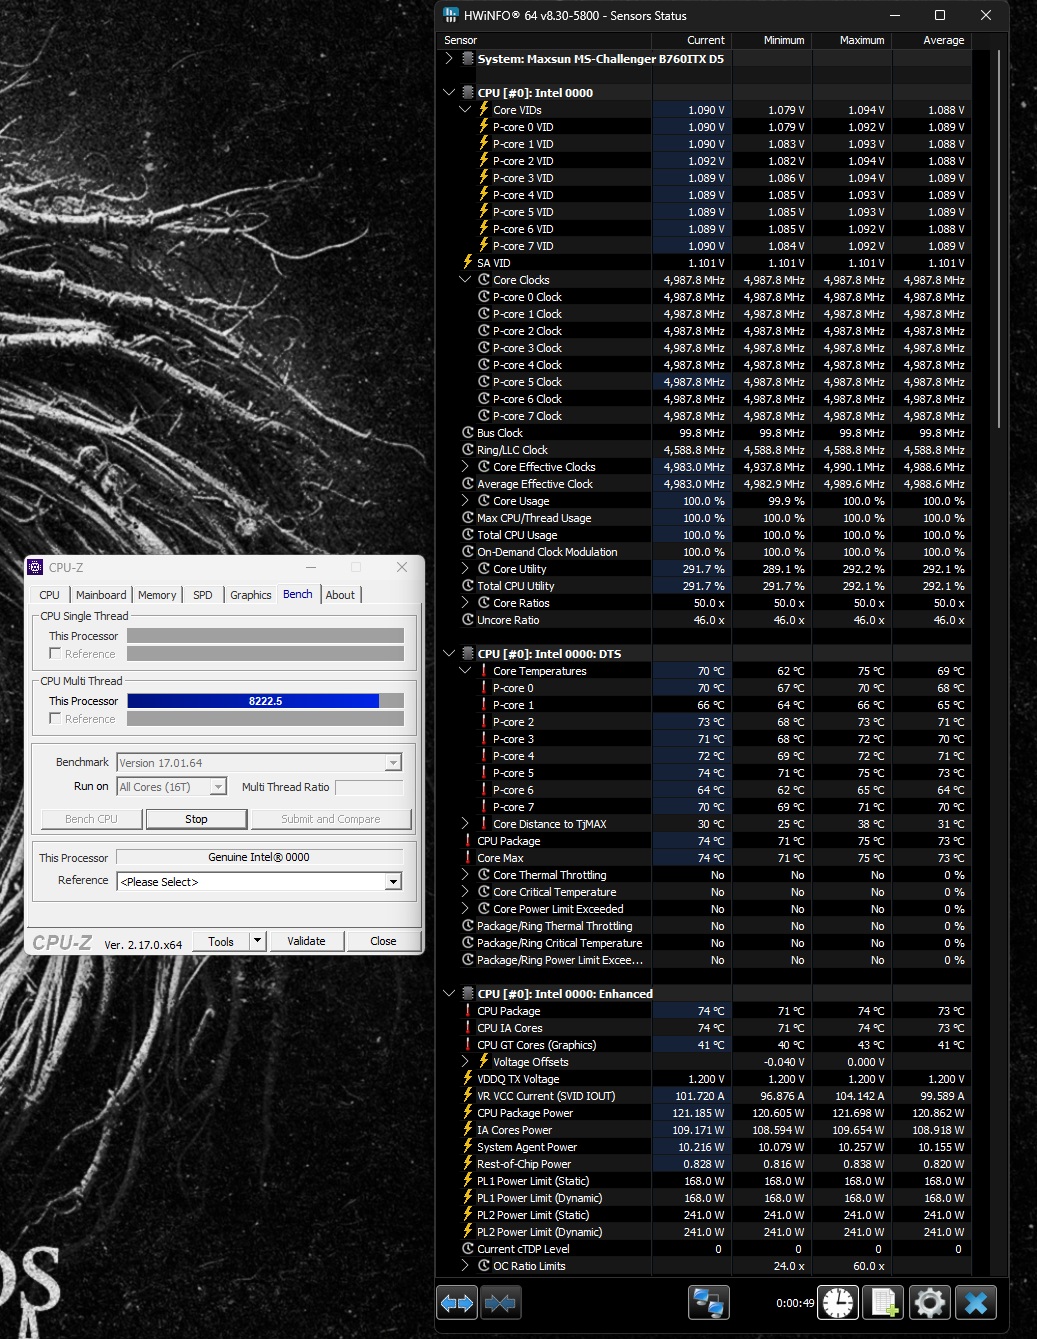
Task: Switch to the Memory tab
Action: coord(157,595)
